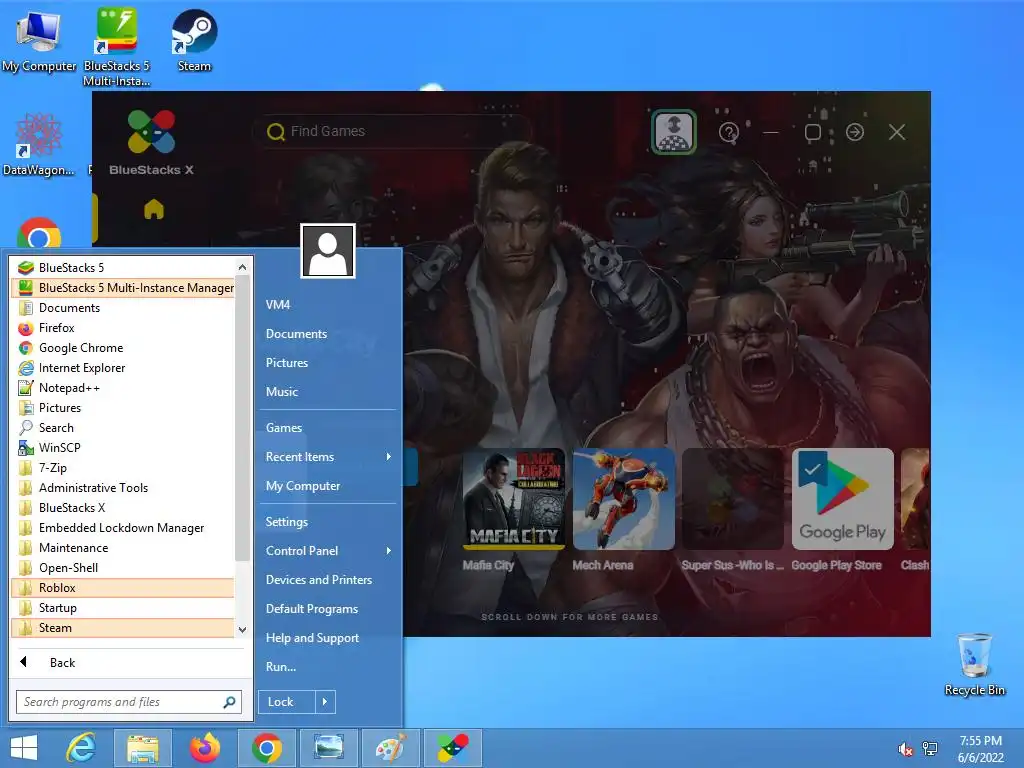The height and width of the screenshot is (768, 1024).
Task: Open the My Computer desktop icon
Action: tap(39, 42)
